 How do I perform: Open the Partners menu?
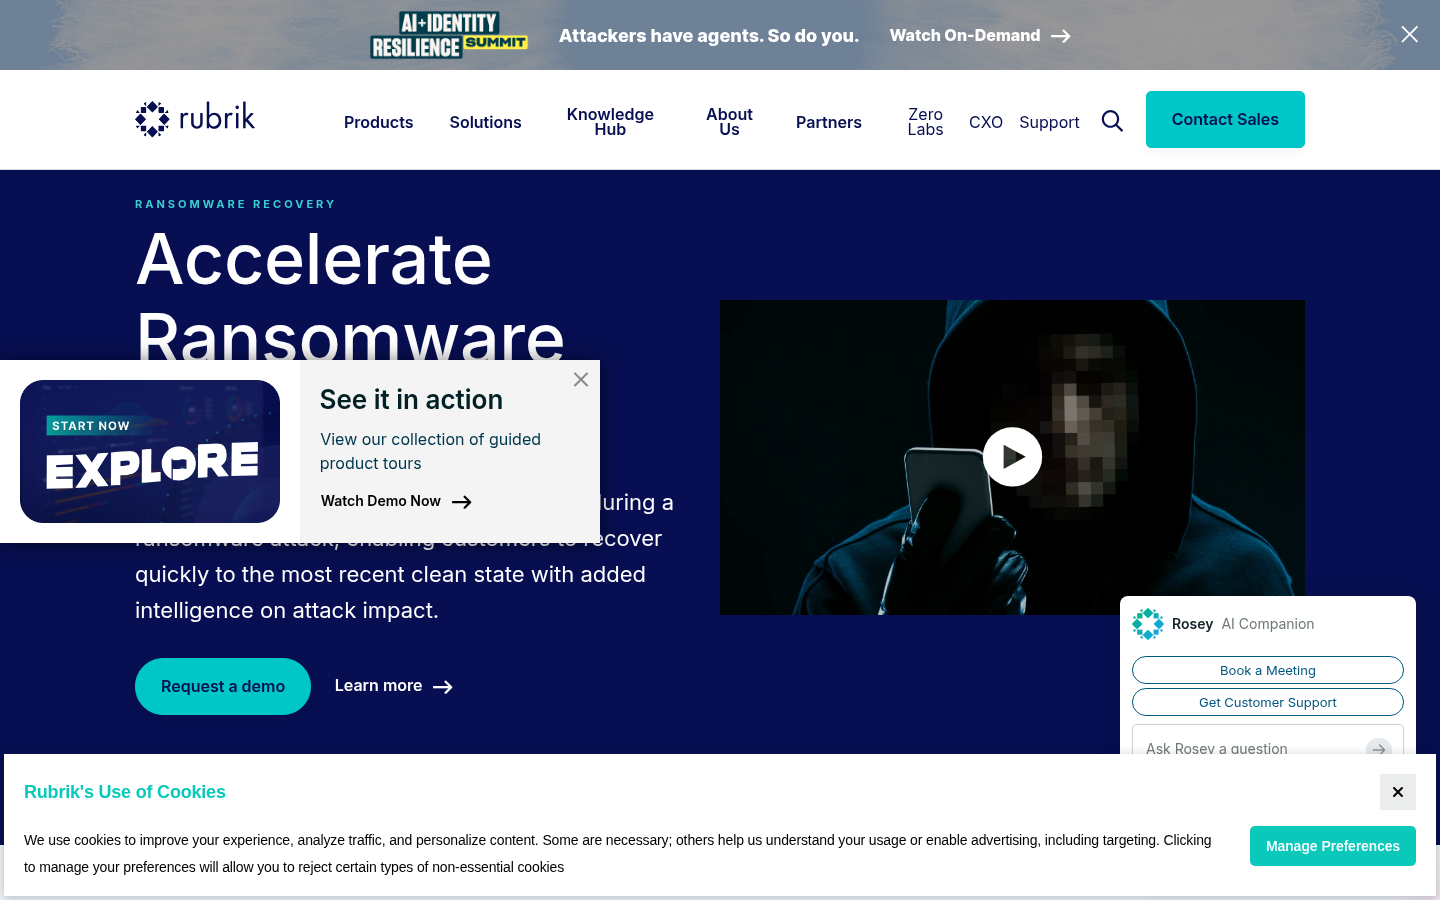(x=829, y=122)
